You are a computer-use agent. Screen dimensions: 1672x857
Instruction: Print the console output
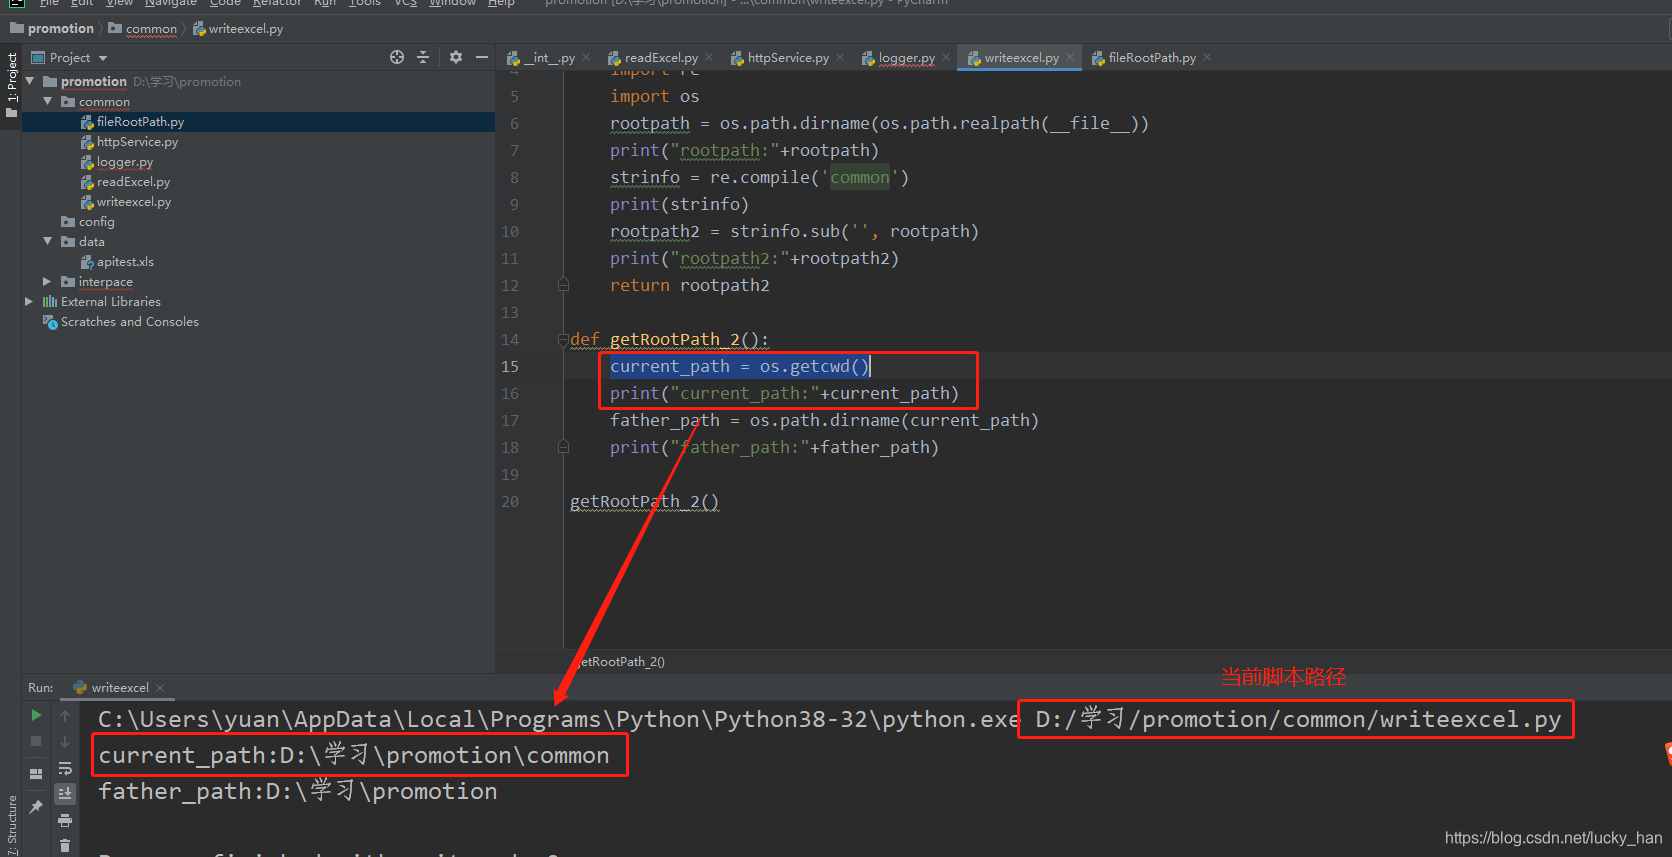pos(65,820)
